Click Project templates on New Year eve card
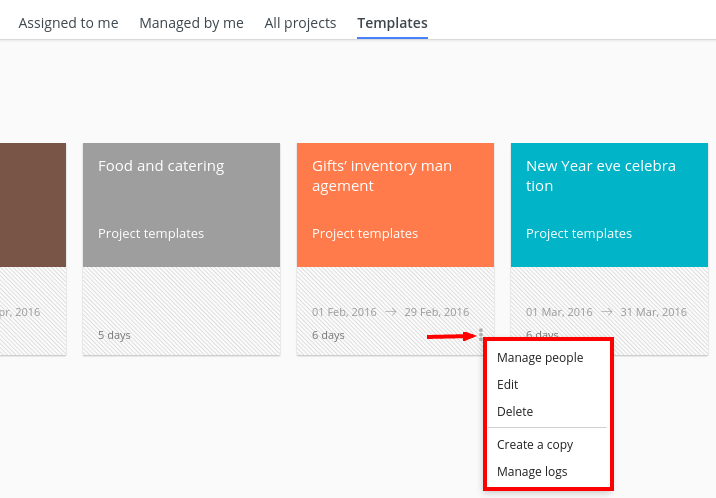The image size is (716, 498). pyautogui.click(x=579, y=234)
